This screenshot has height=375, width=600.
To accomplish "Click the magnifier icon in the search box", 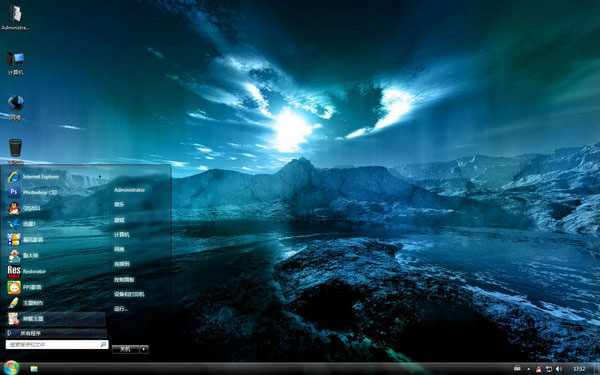I will point(103,345).
